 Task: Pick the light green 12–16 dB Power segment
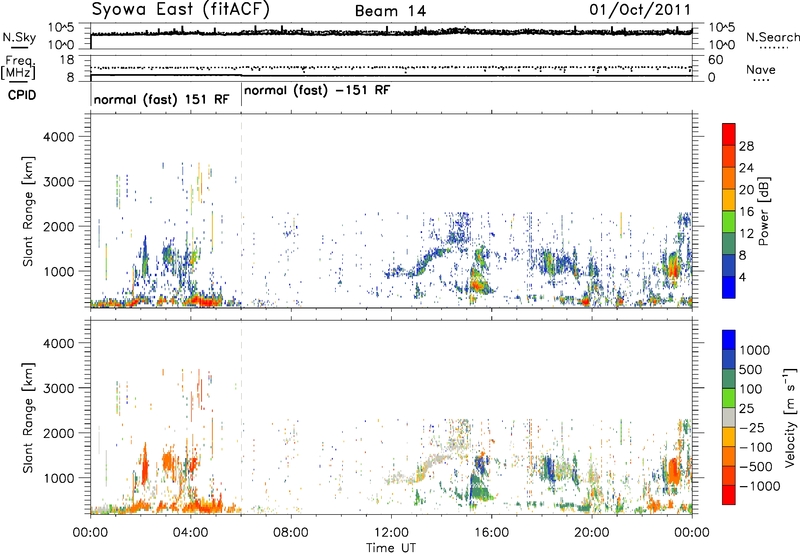(x=729, y=221)
